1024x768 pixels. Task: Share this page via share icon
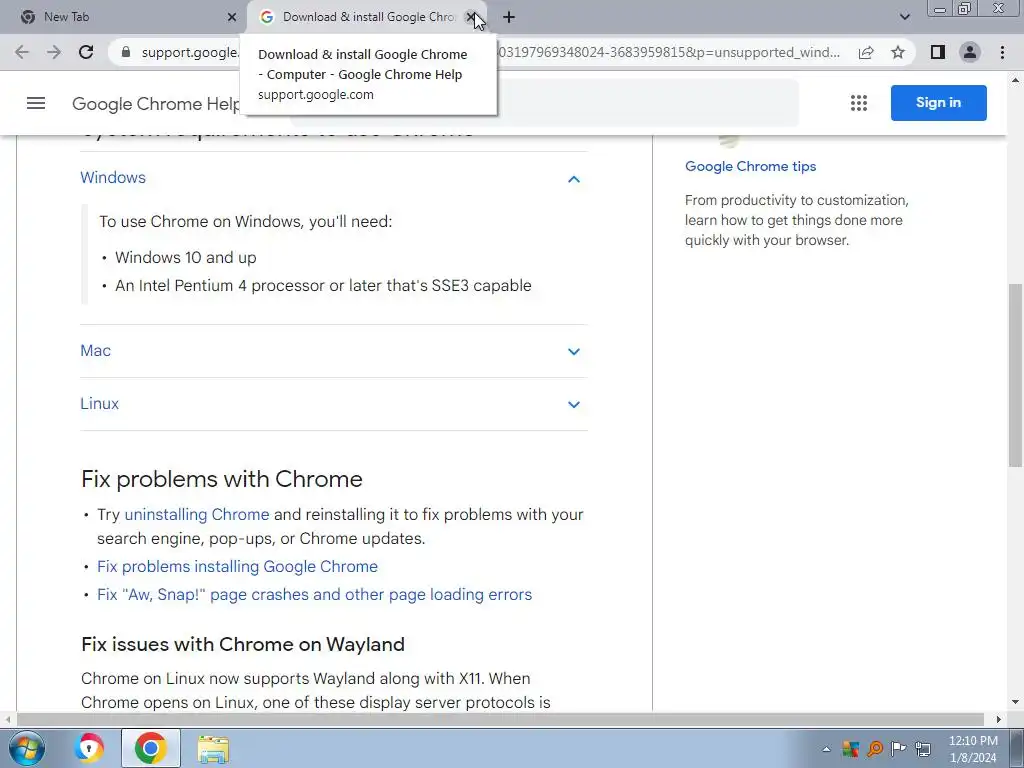click(x=866, y=52)
